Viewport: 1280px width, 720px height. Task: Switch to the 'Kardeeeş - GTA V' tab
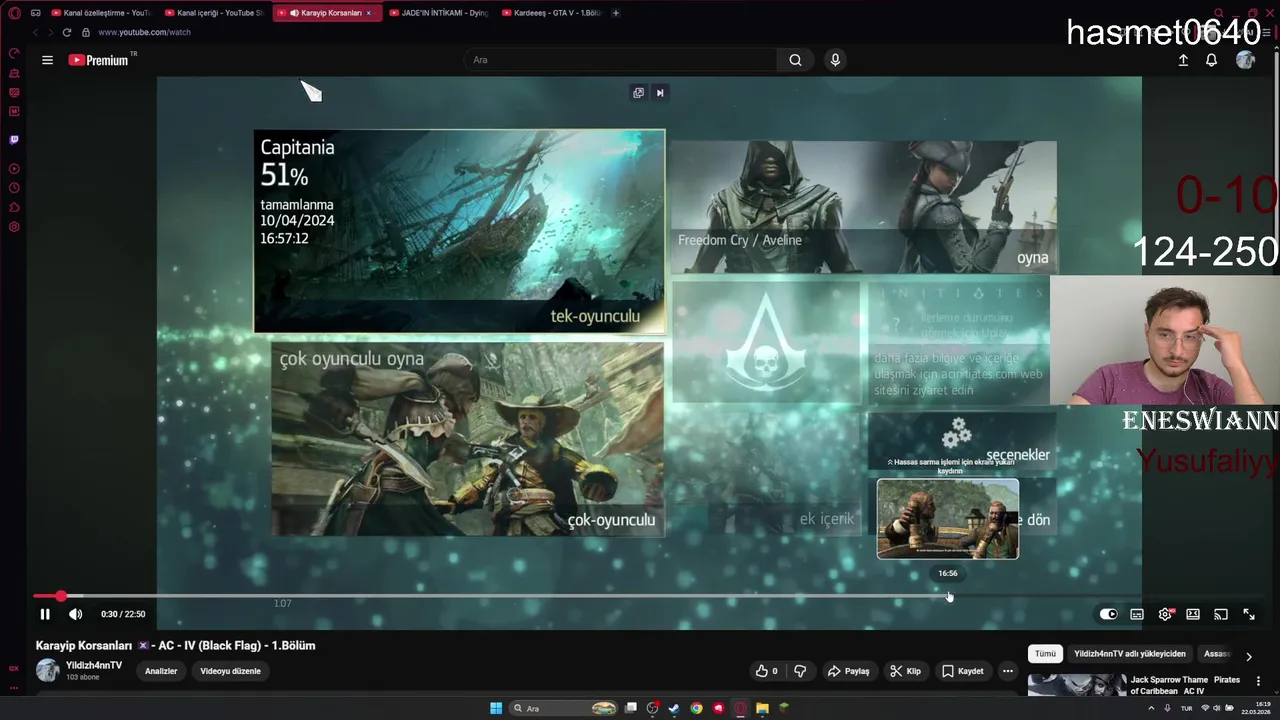(551, 13)
